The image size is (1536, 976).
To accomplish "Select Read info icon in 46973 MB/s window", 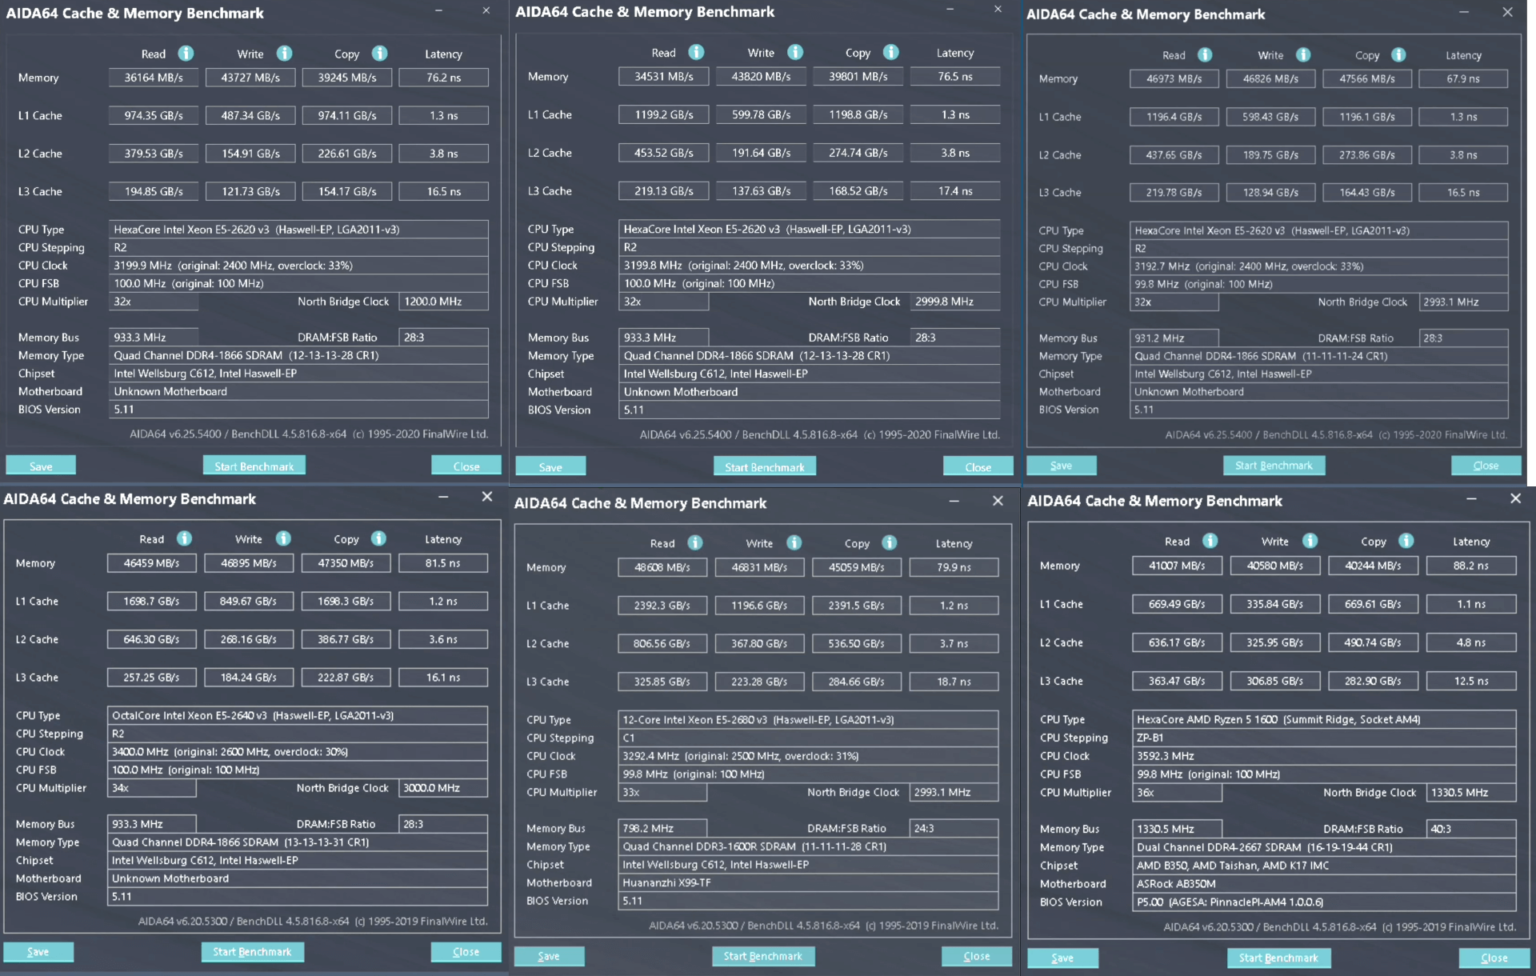I will click(x=1205, y=55).
